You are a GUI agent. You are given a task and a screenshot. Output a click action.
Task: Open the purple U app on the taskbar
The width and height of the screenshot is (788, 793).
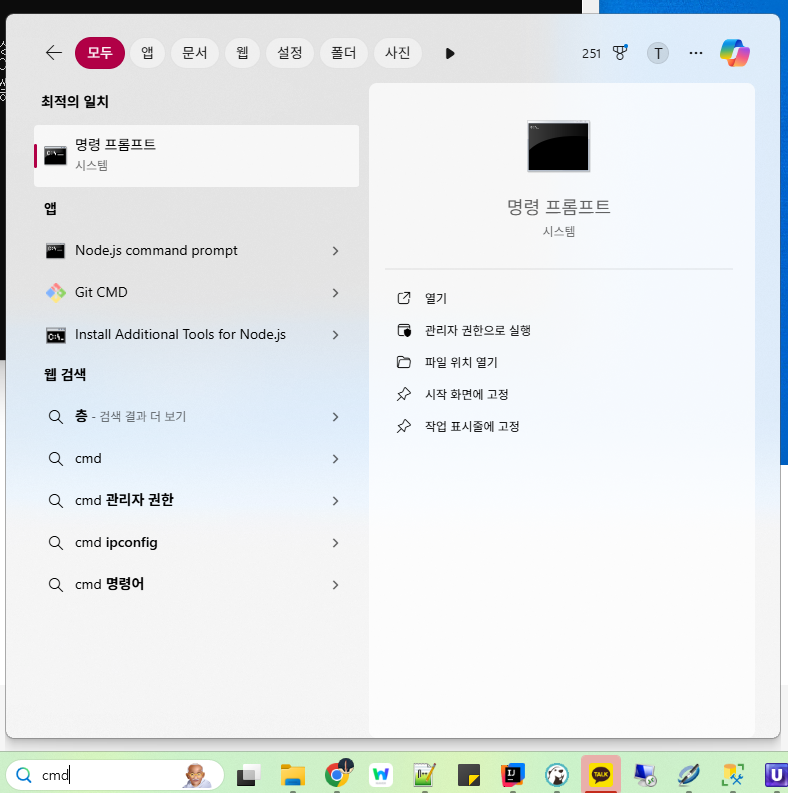tap(776, 775)
